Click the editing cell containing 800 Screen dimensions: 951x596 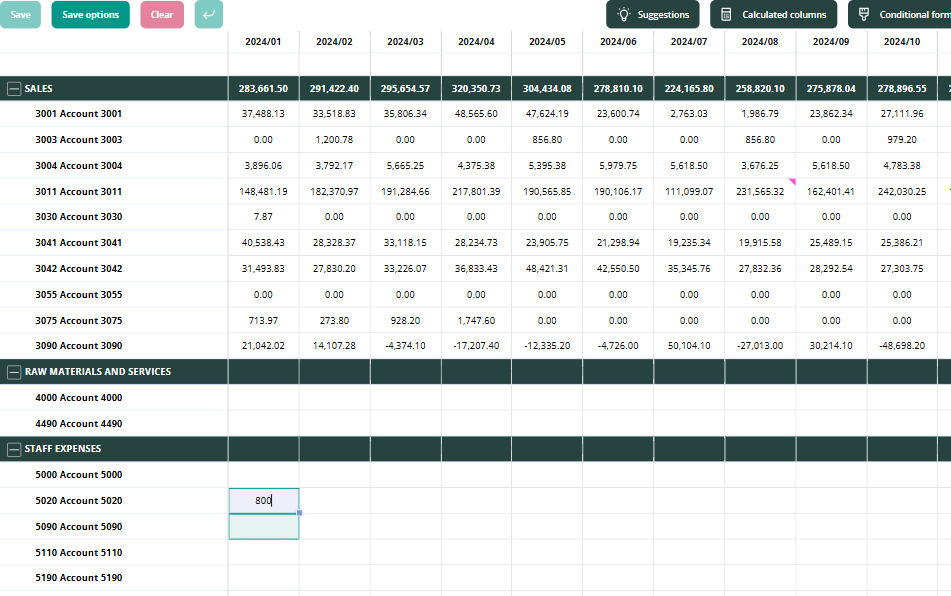point(264,501)
